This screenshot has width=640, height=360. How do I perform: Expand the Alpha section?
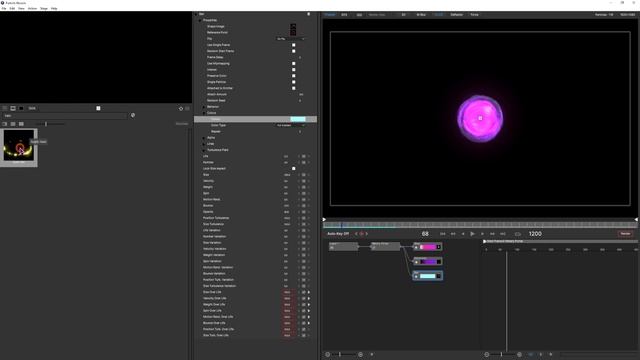pos(204,138)
